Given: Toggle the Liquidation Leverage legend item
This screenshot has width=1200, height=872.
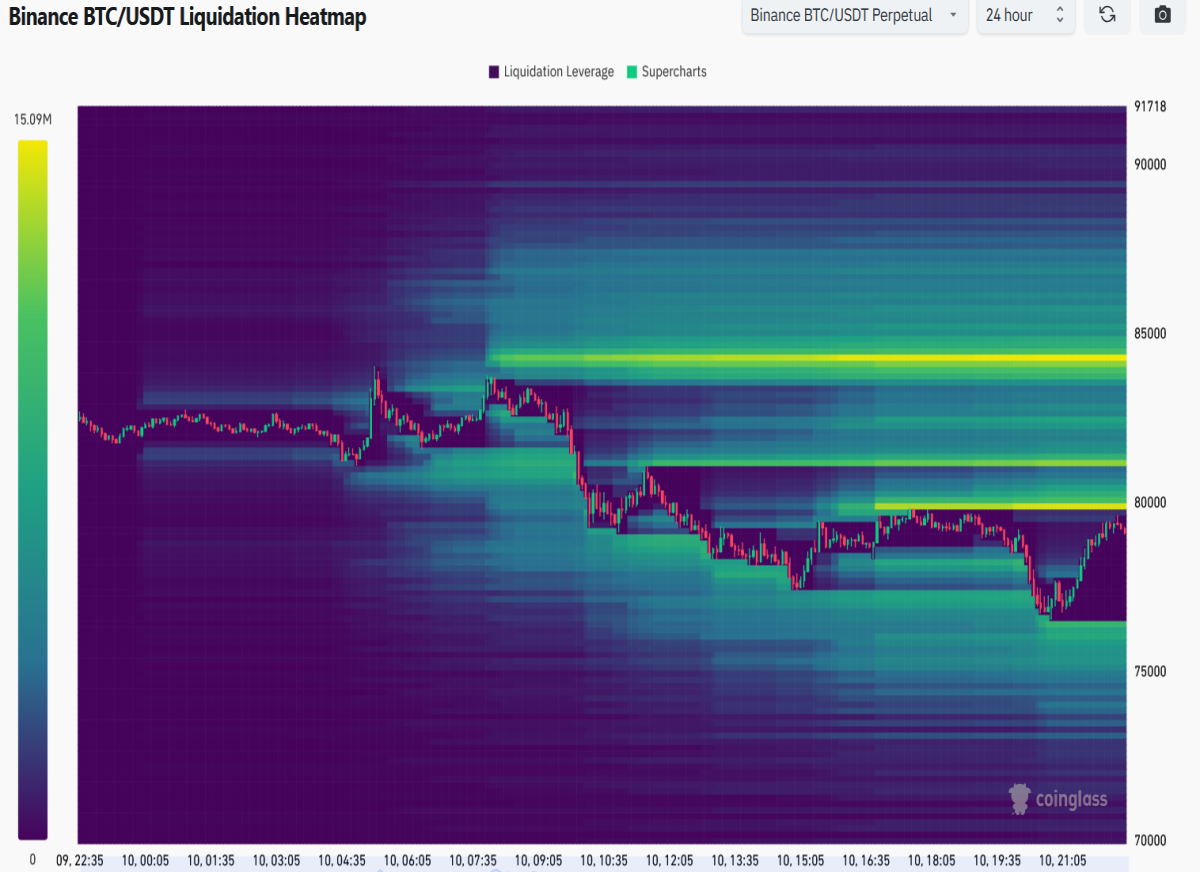Looking at the screenshot, I should [551, 72].
